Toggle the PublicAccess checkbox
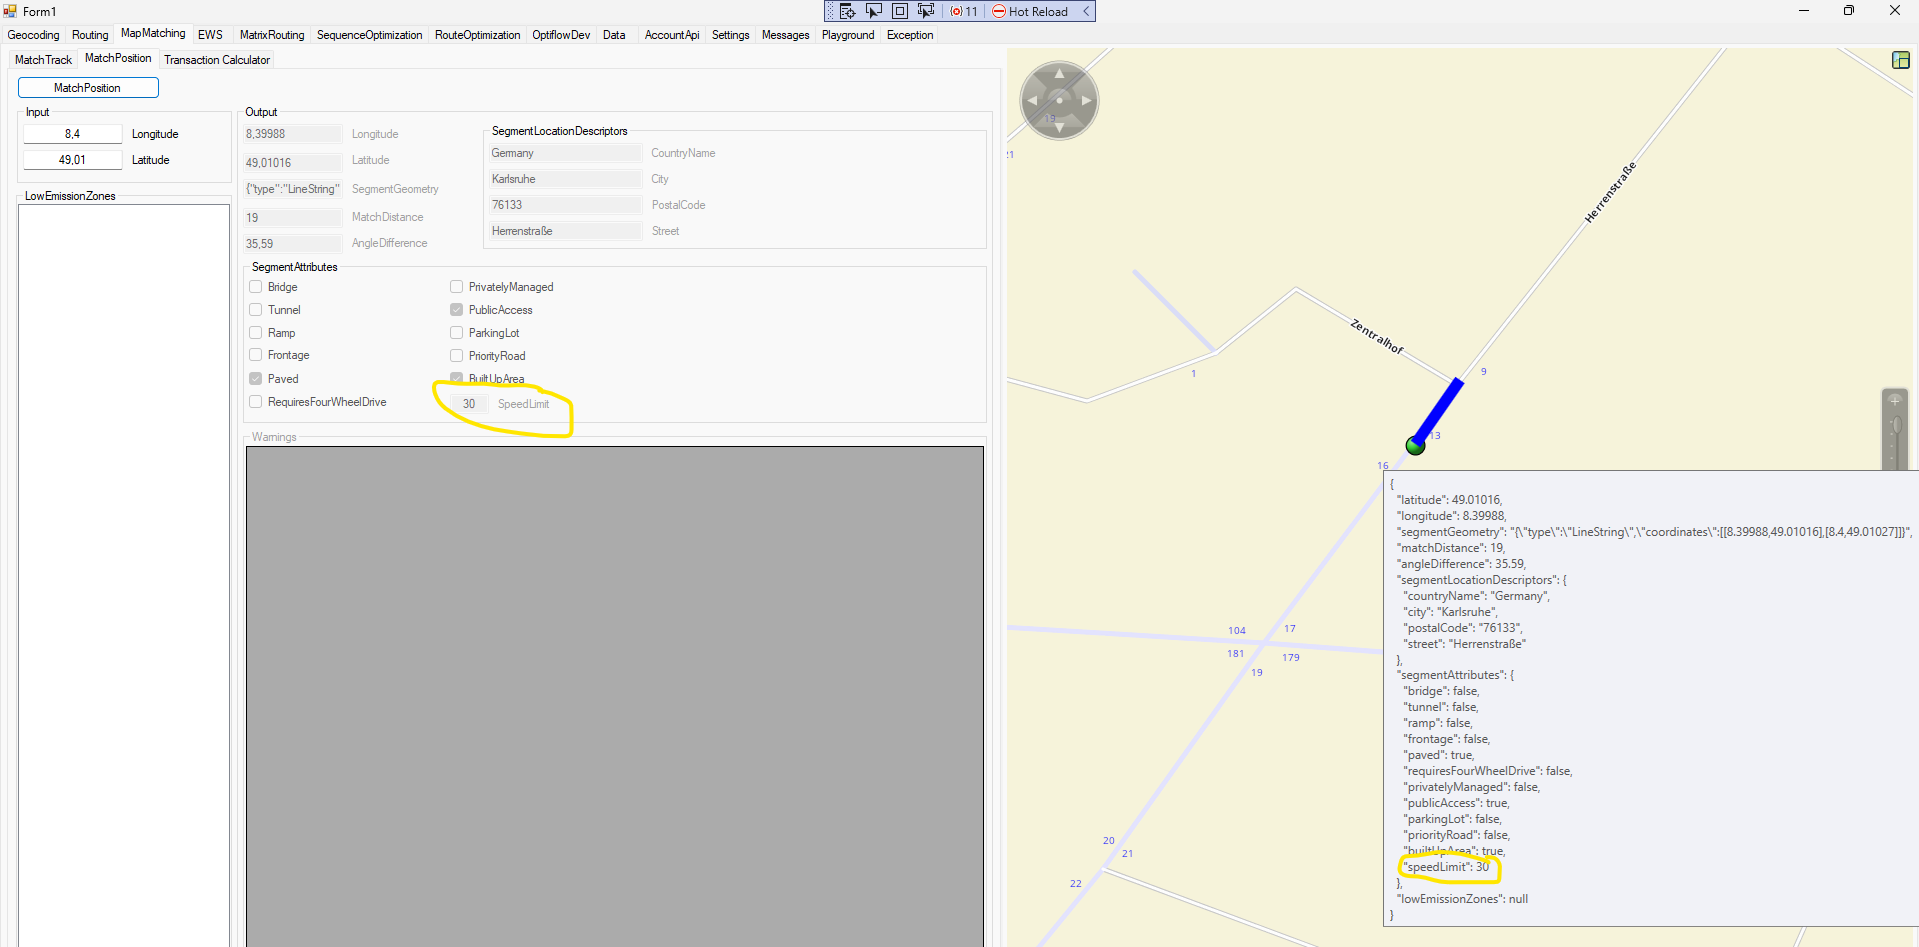Viewport: 1919px width, 947px height. [457, 310]
